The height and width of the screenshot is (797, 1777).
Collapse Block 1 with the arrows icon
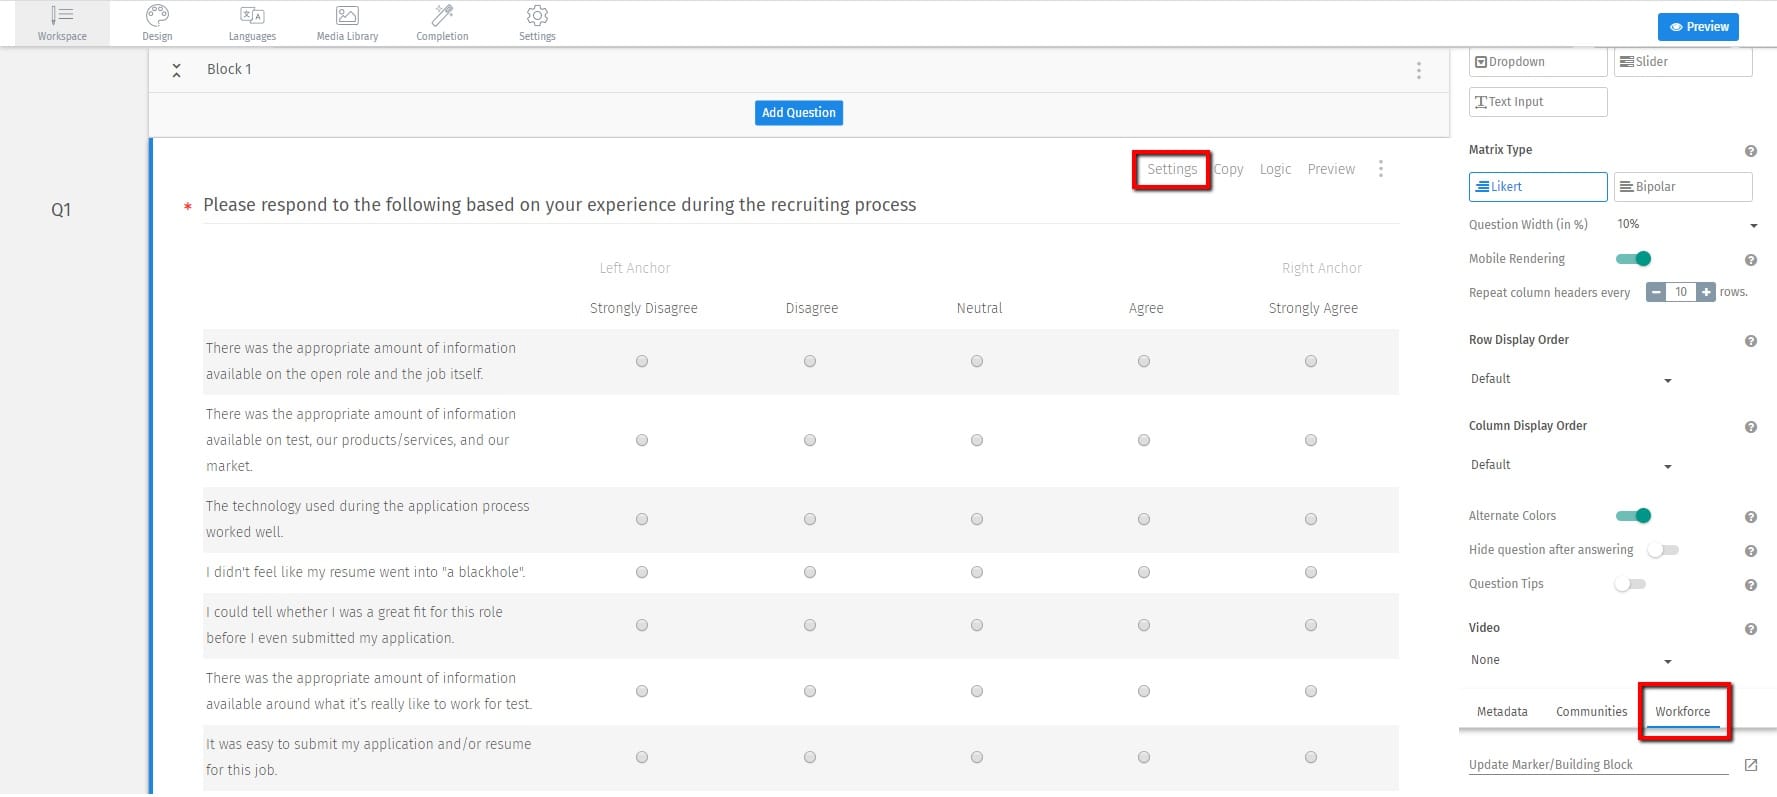pos(177,70)
